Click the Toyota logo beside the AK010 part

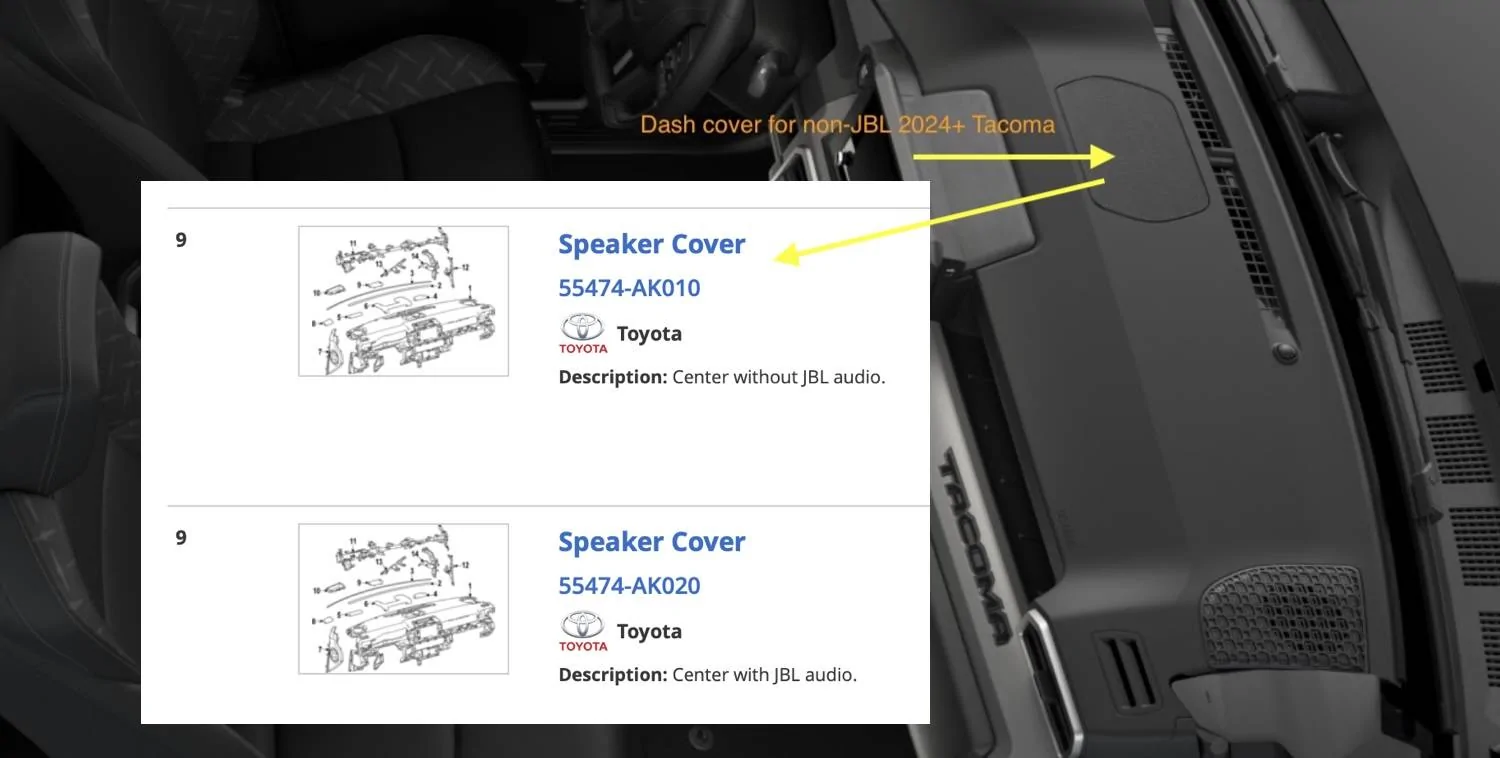point(583,333)
